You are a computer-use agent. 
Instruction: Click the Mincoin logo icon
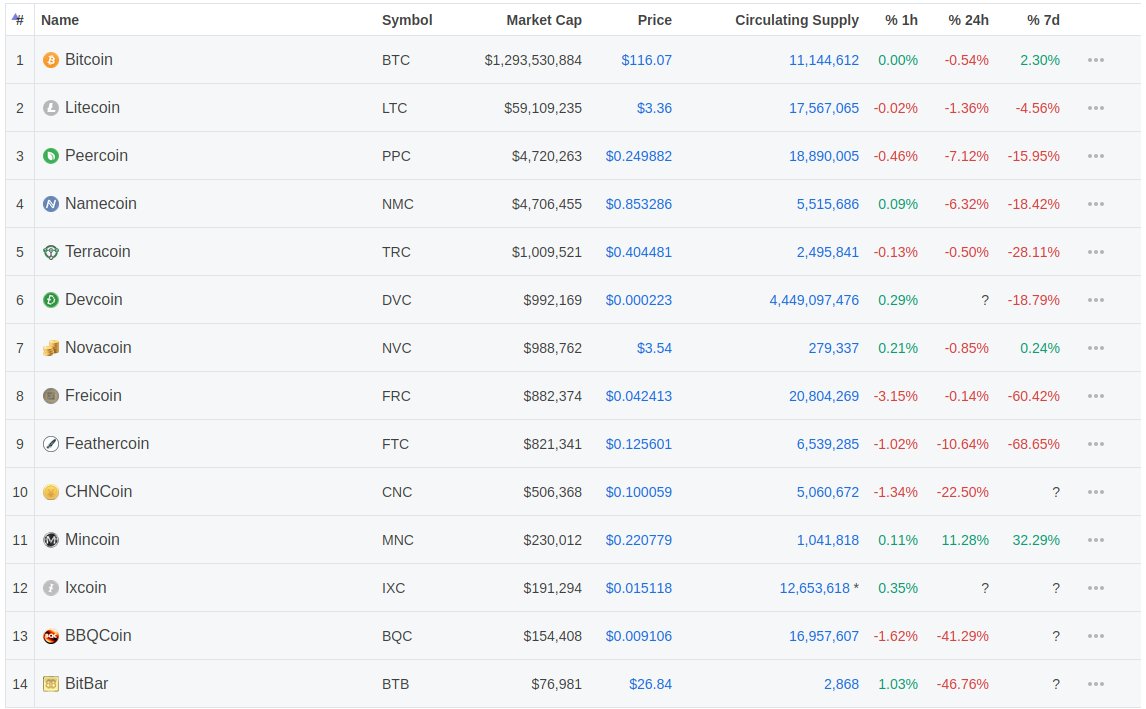50,540
